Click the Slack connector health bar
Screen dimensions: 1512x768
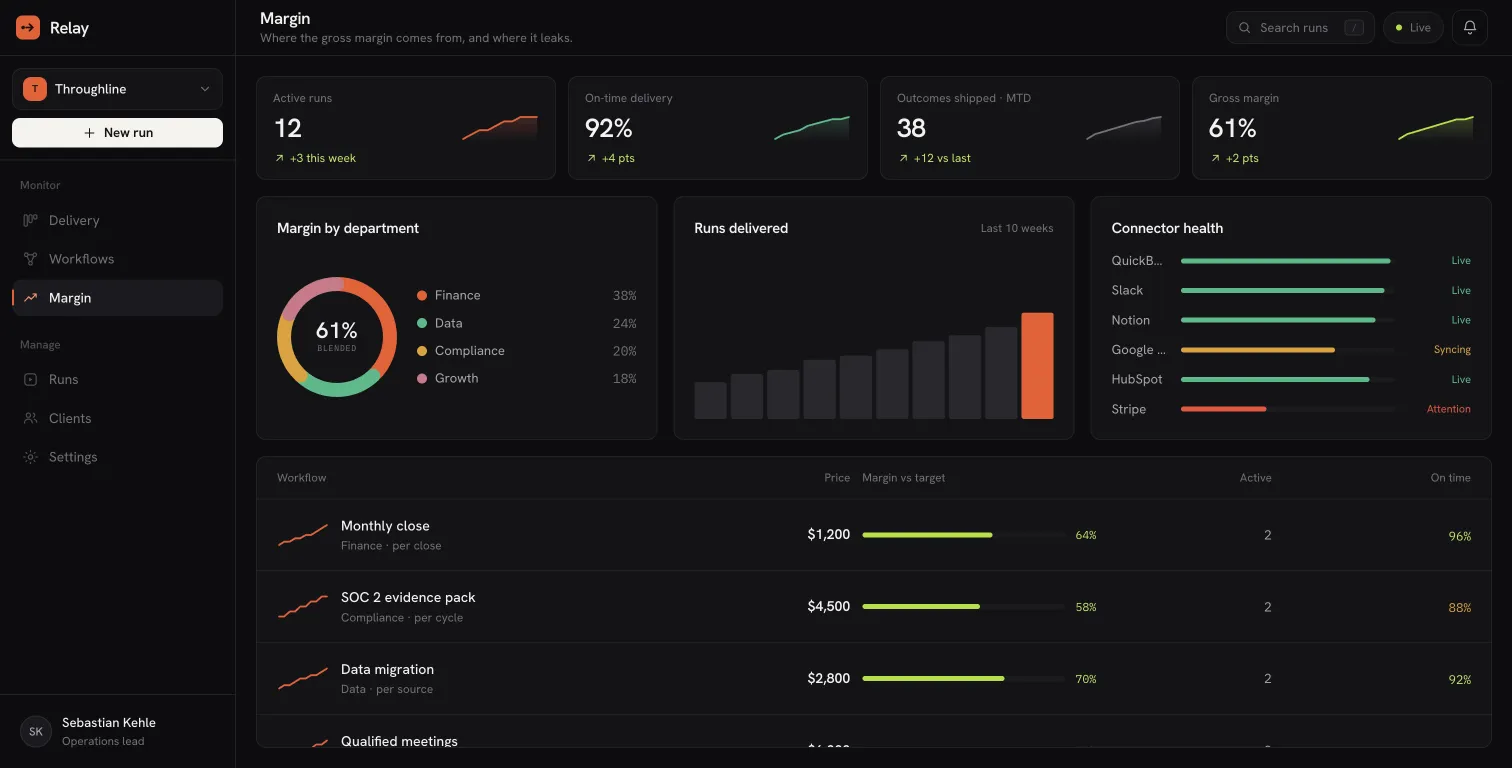[1287, 290]
